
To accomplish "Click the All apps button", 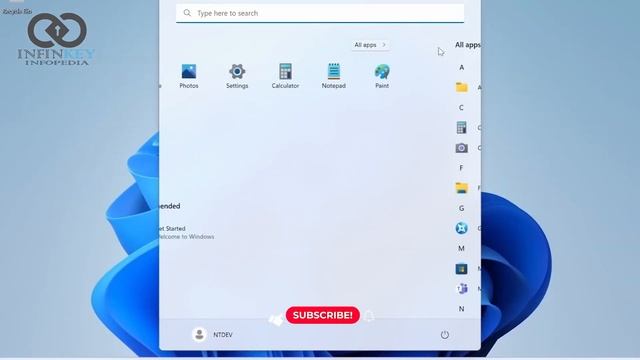I will [370, 45].
